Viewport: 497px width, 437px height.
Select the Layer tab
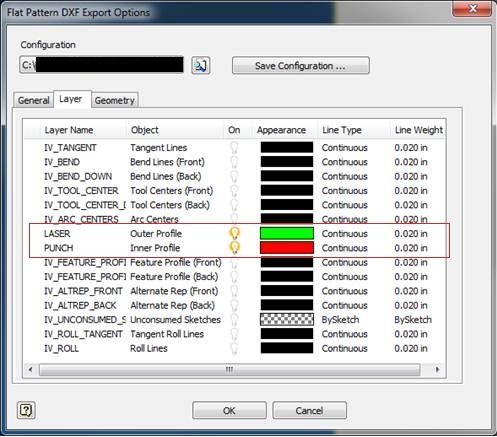pyautogui.click(x=72, y=99)
